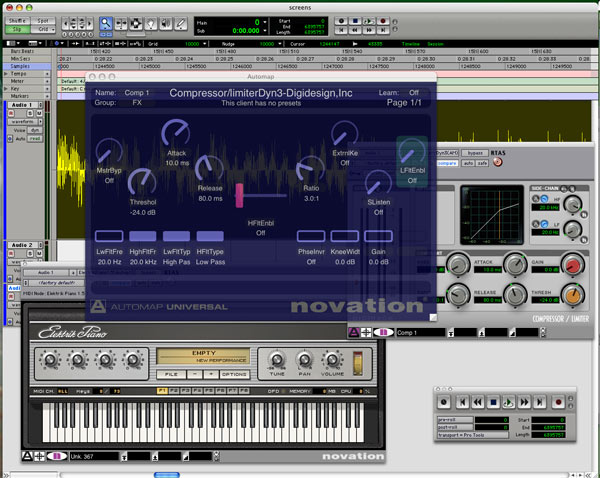Screen dimensions: 600x478
Task: Click red target button beside RTAS label
Action: coord(497,162)
